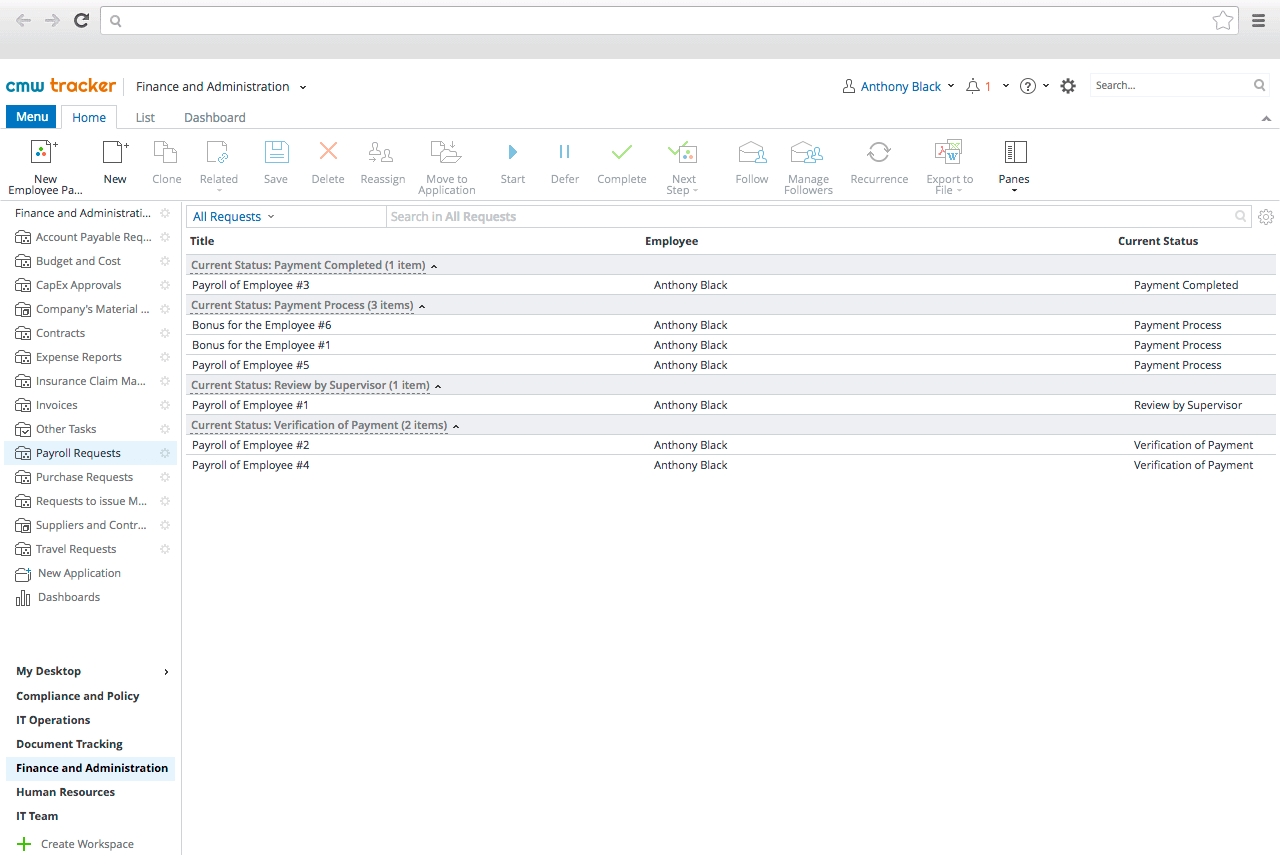
Task: Open the Document Tracking workspace
Action: click(69, 744)
